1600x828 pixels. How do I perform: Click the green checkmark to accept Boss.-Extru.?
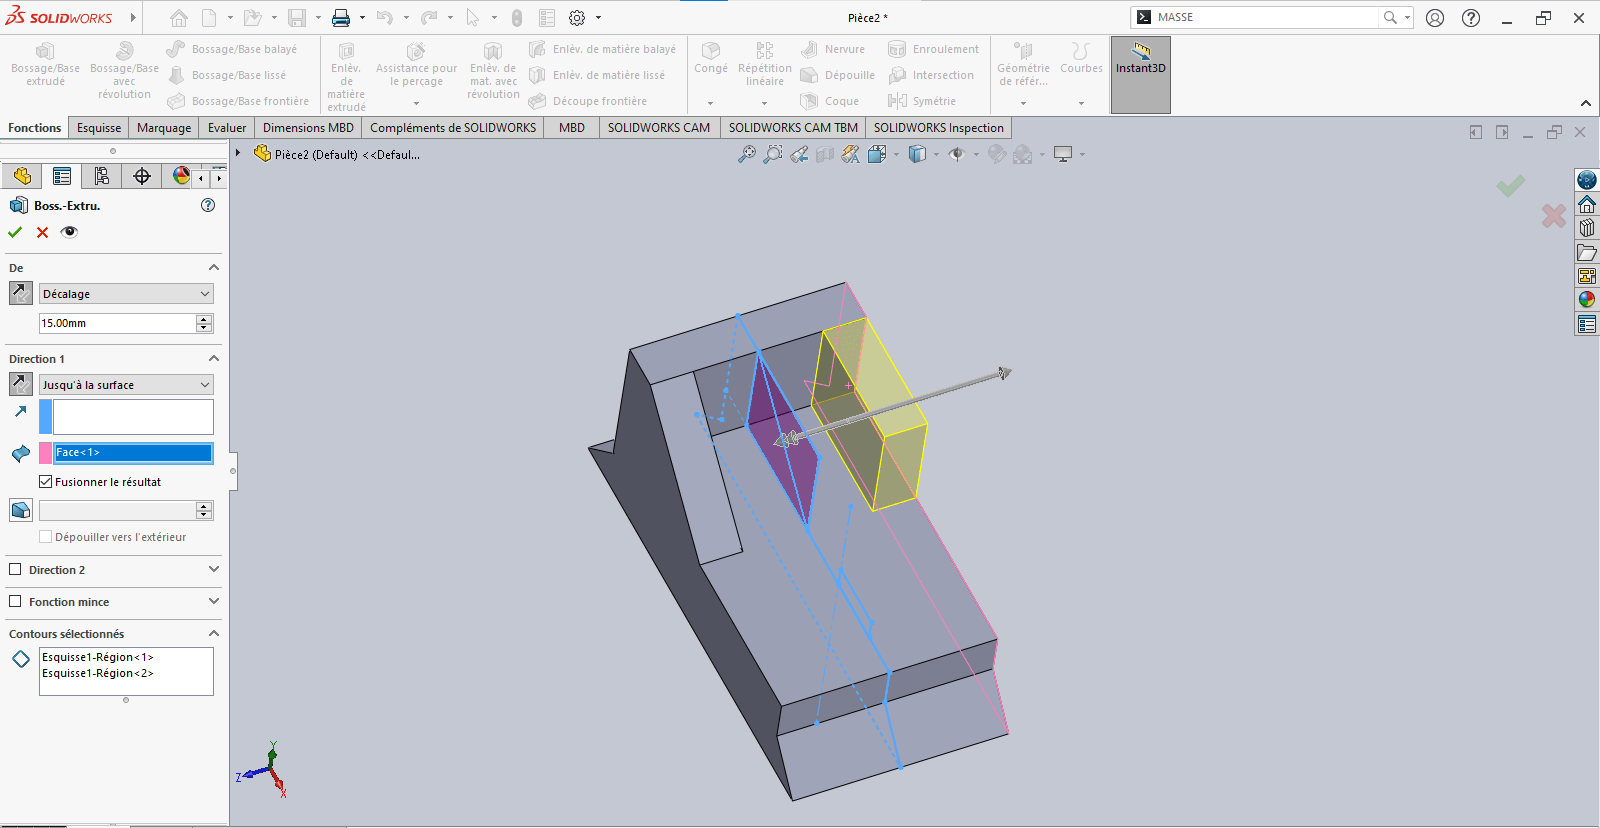click(x=15, y=232)
